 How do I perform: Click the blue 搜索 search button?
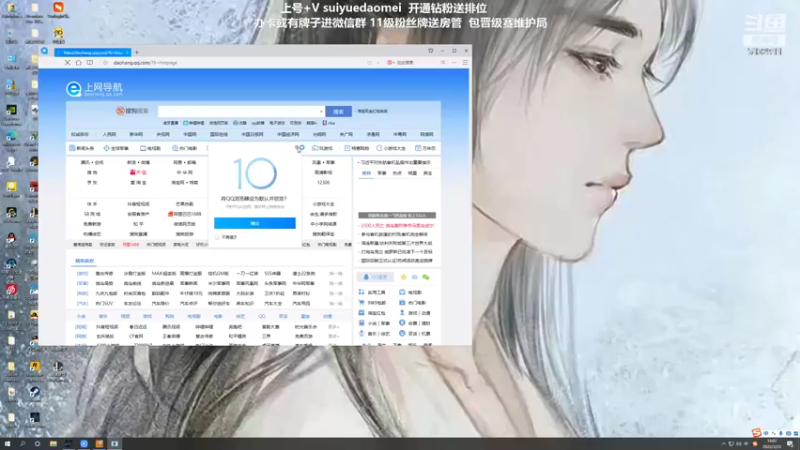tap(338, 111)
